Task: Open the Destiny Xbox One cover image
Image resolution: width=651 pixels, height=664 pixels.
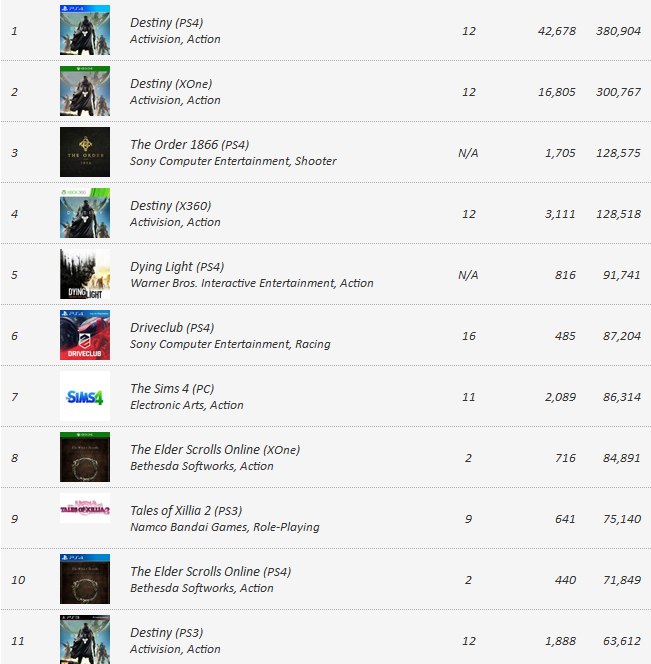Action: click(85, 91)
